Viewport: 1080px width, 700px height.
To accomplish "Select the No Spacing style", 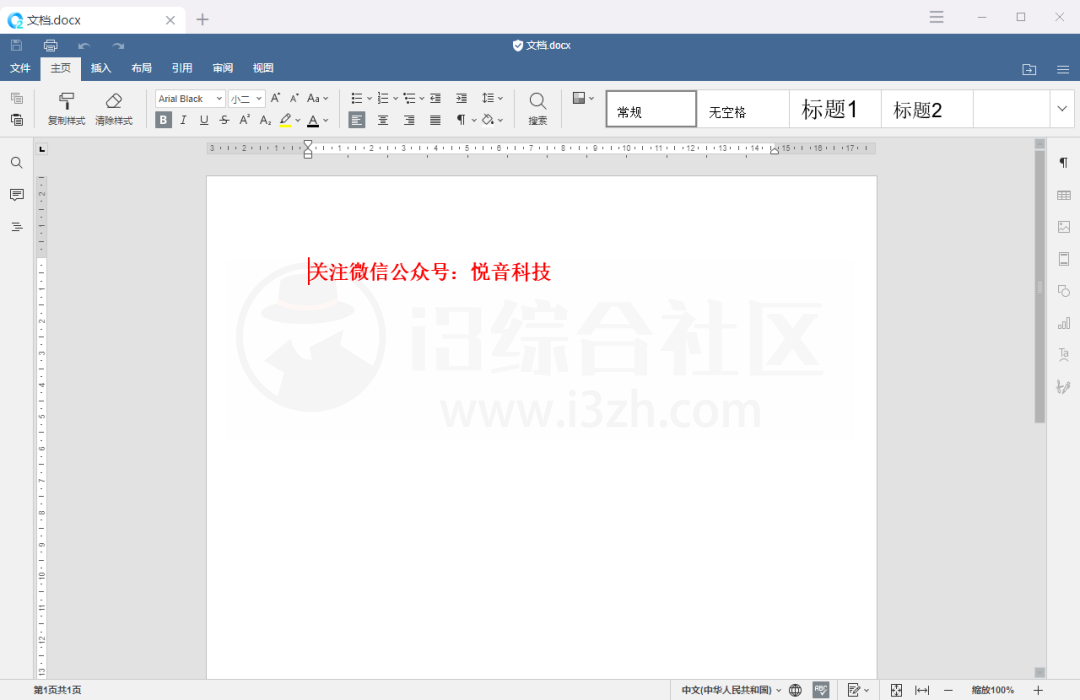I will pyautogui.click(x=743, y=109).
